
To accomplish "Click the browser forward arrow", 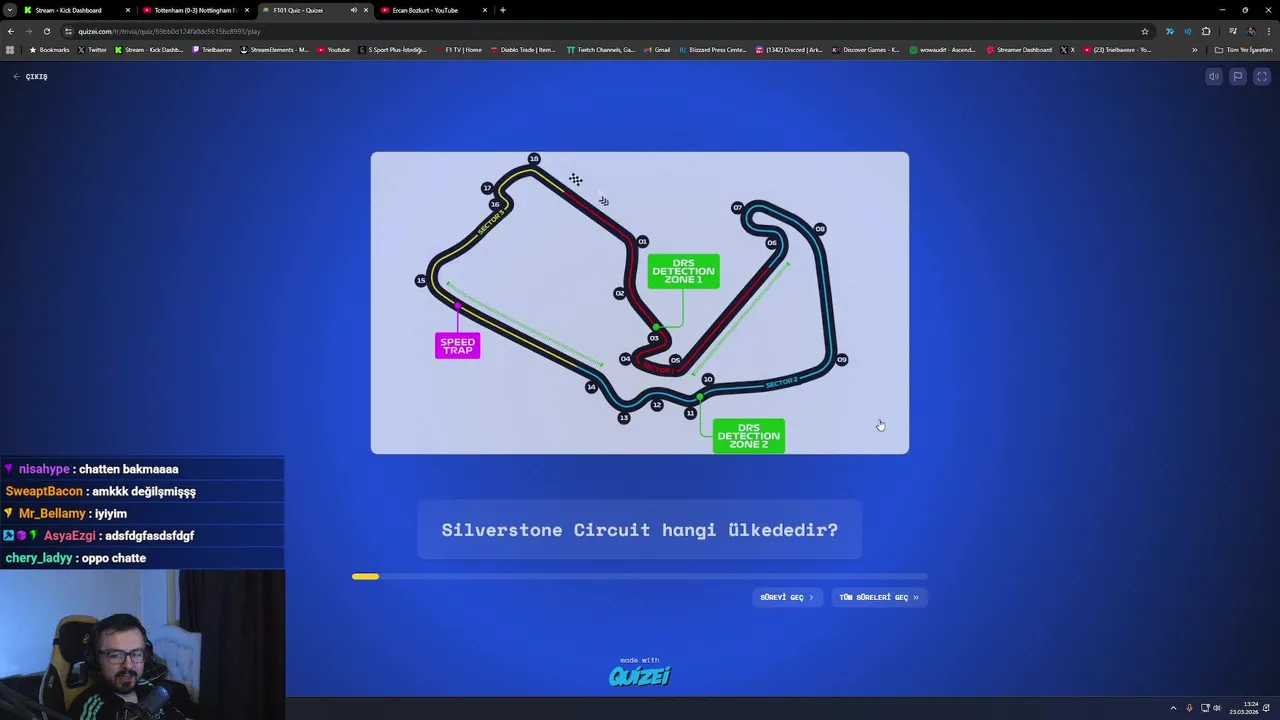I will (28, 31).
